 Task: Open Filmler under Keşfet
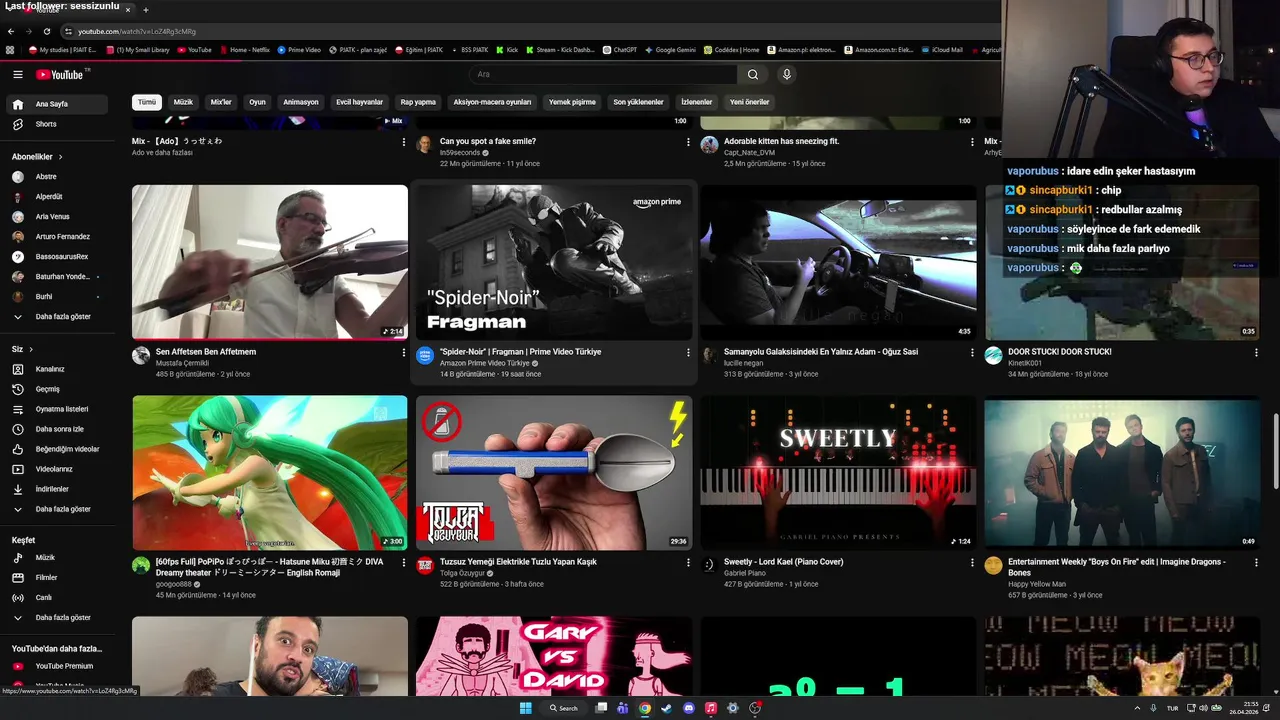pos(58,577)
